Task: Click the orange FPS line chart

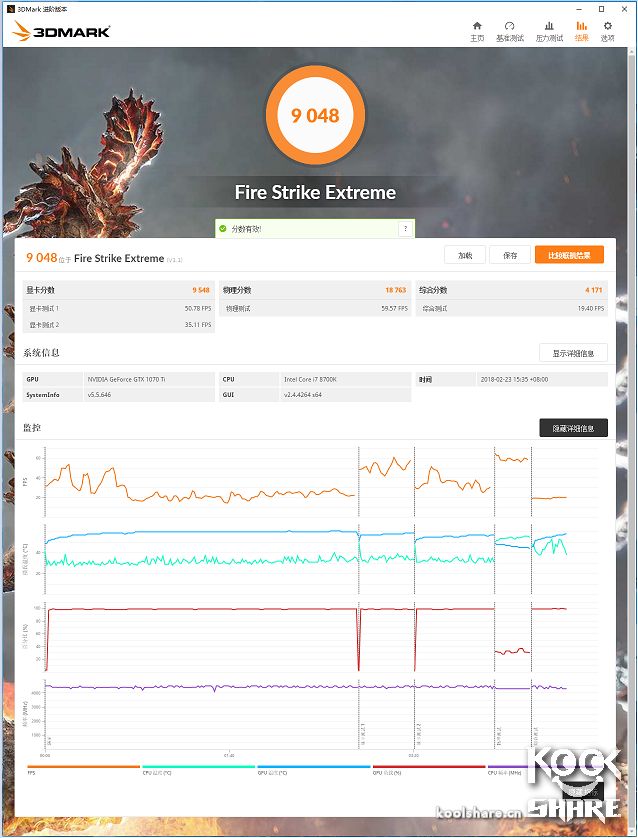Action: point(306,482)
